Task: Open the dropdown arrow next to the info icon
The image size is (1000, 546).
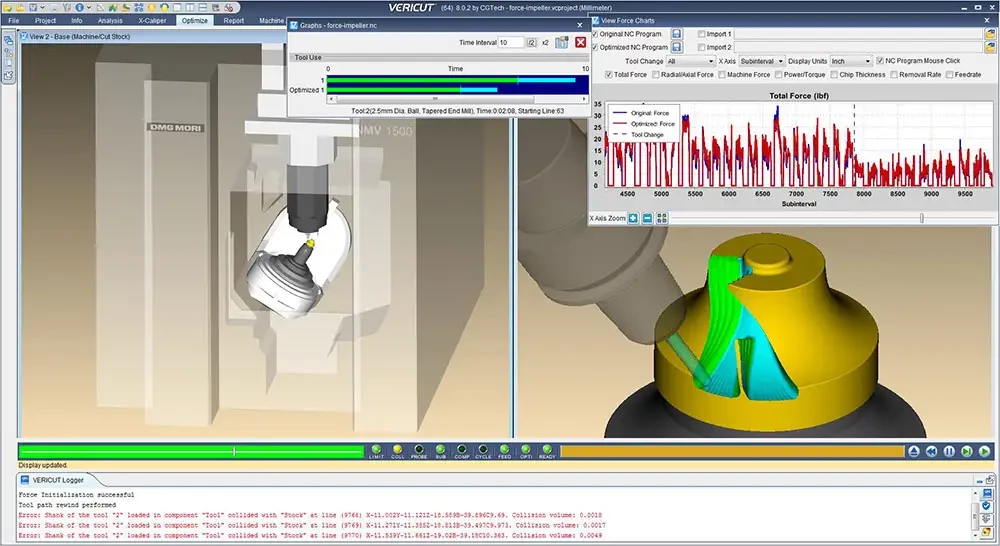Action: pos(89,8)
